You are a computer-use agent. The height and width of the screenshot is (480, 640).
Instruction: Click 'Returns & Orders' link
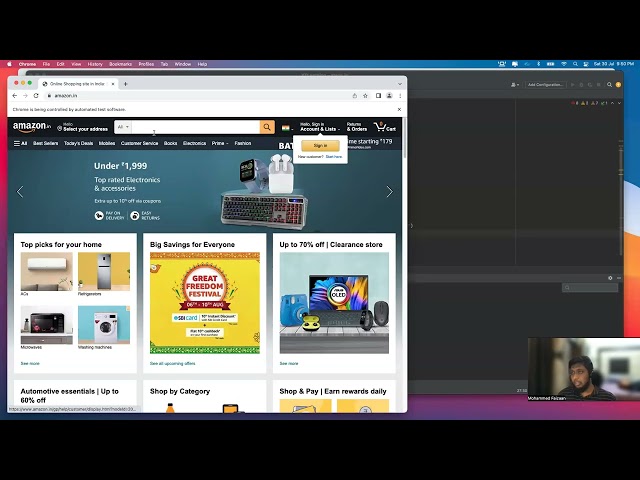coord(357,127)
